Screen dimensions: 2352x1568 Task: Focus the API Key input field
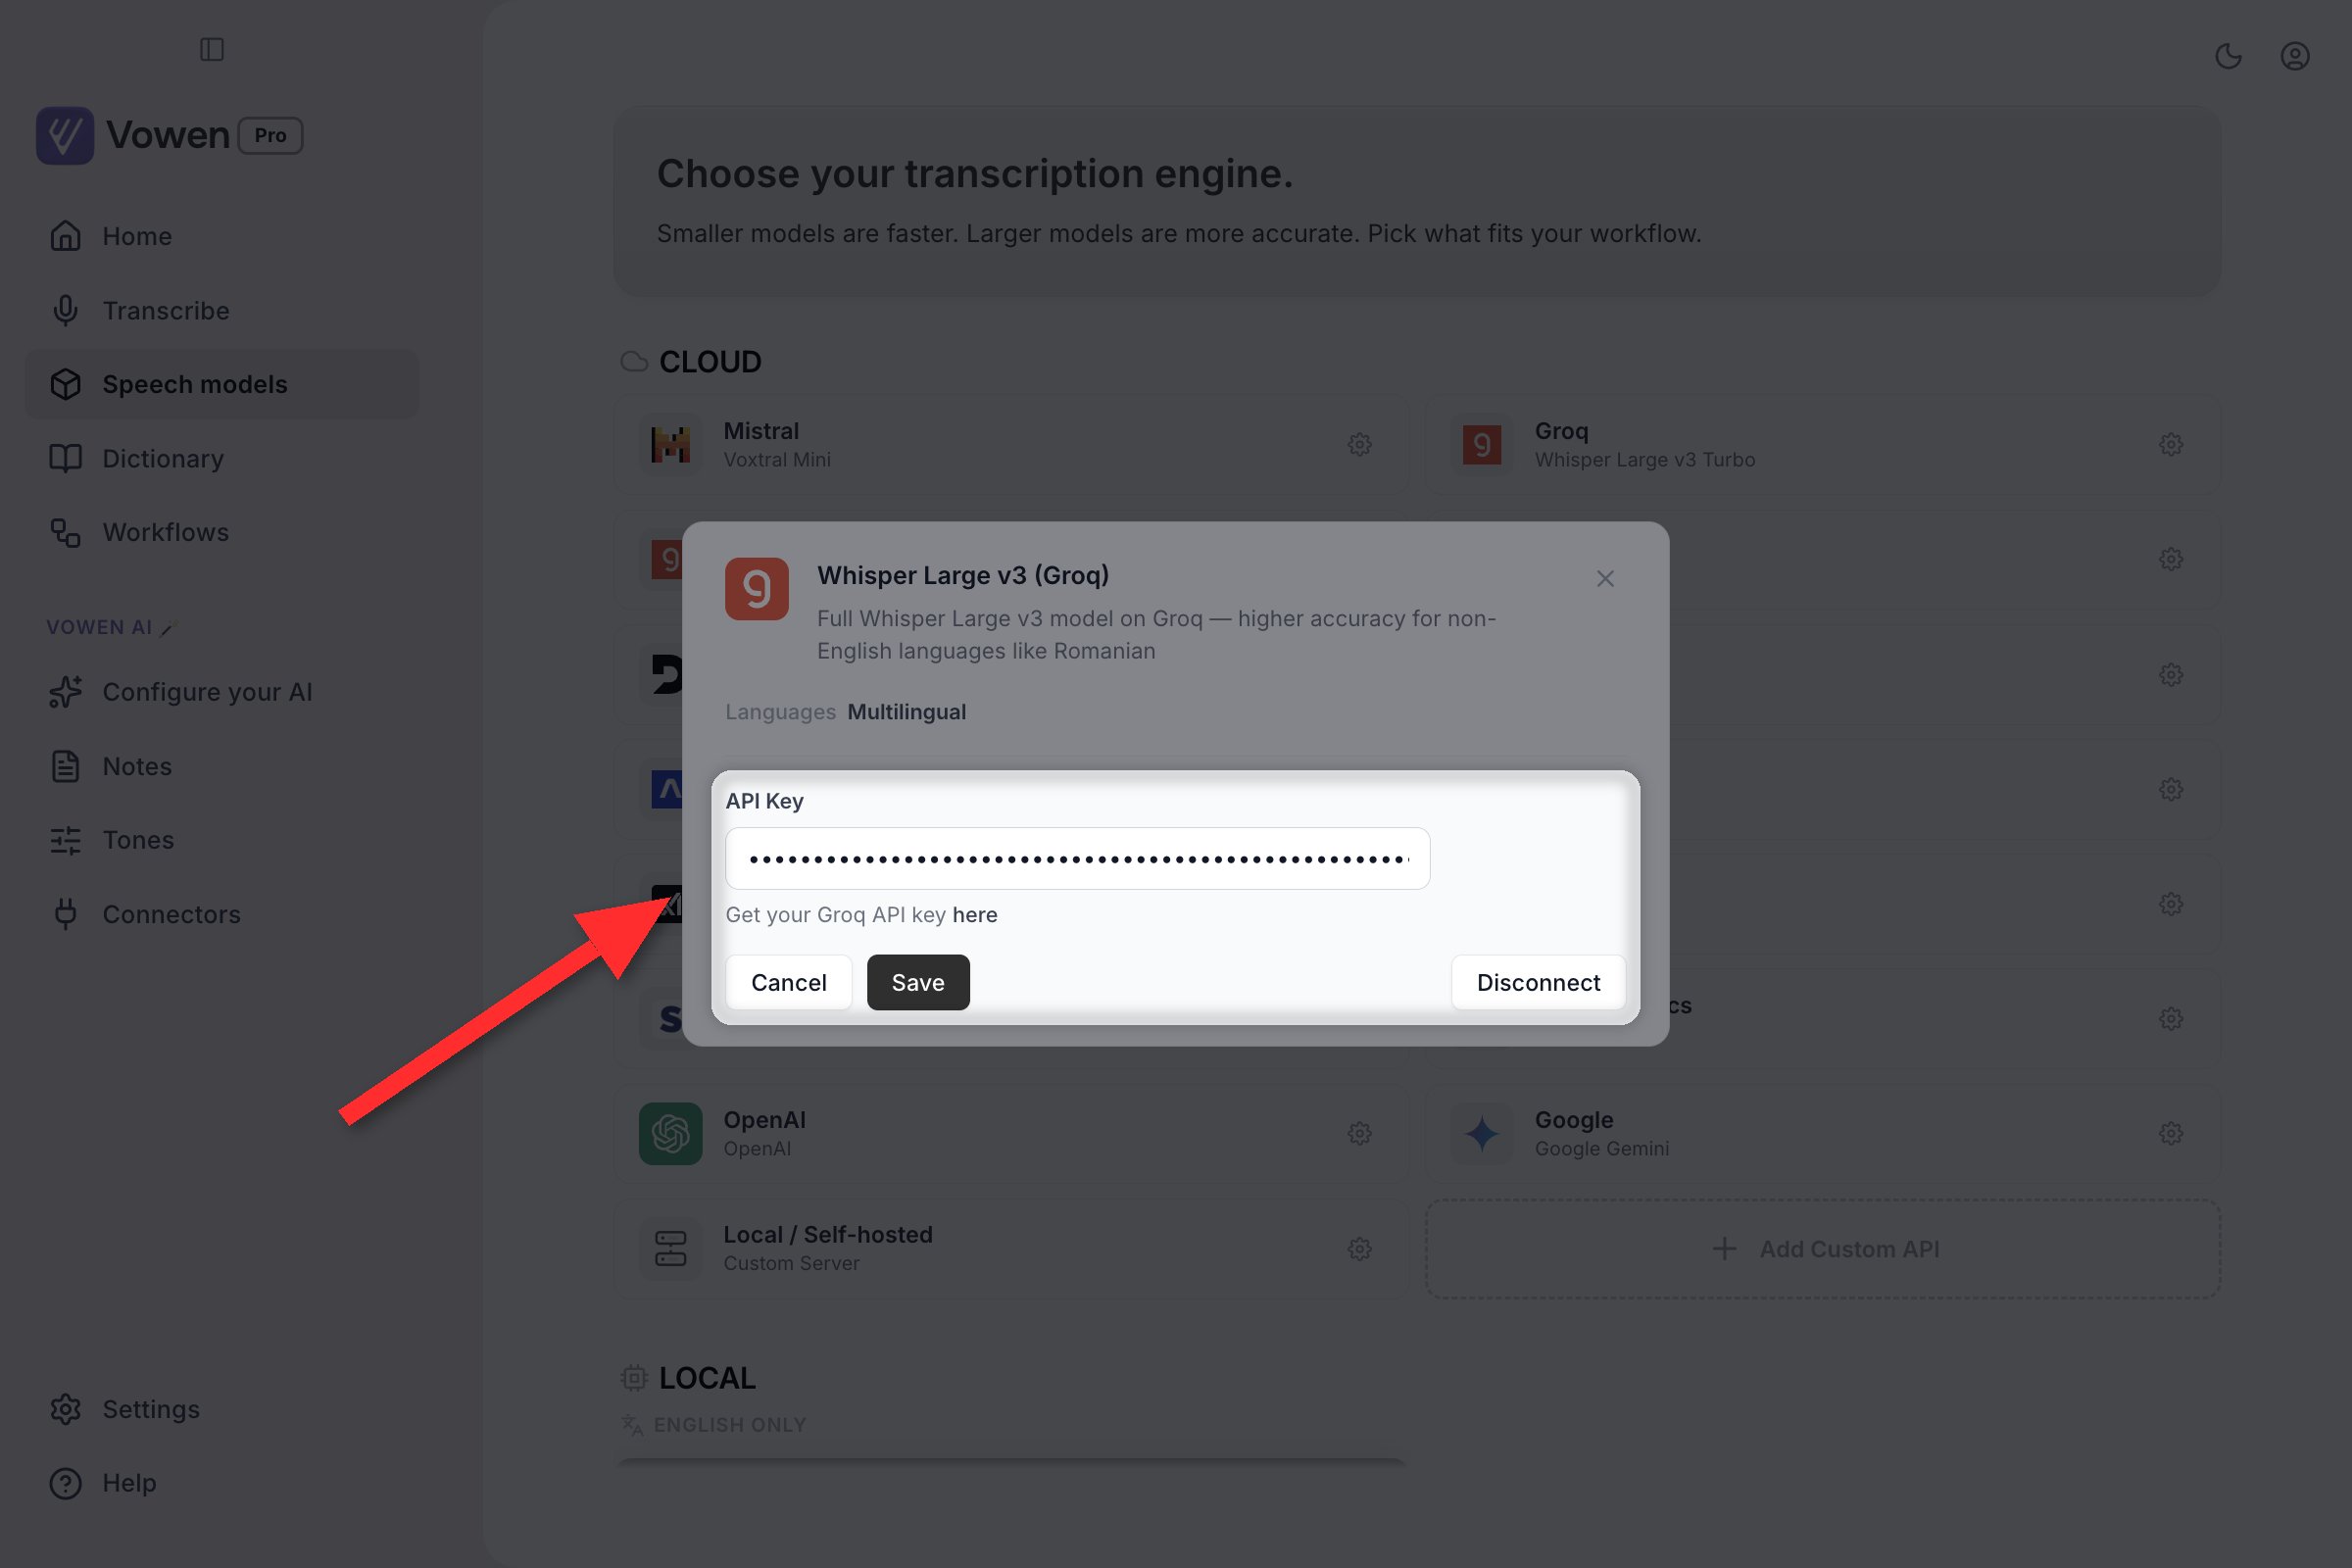[x=1077, y=859]
